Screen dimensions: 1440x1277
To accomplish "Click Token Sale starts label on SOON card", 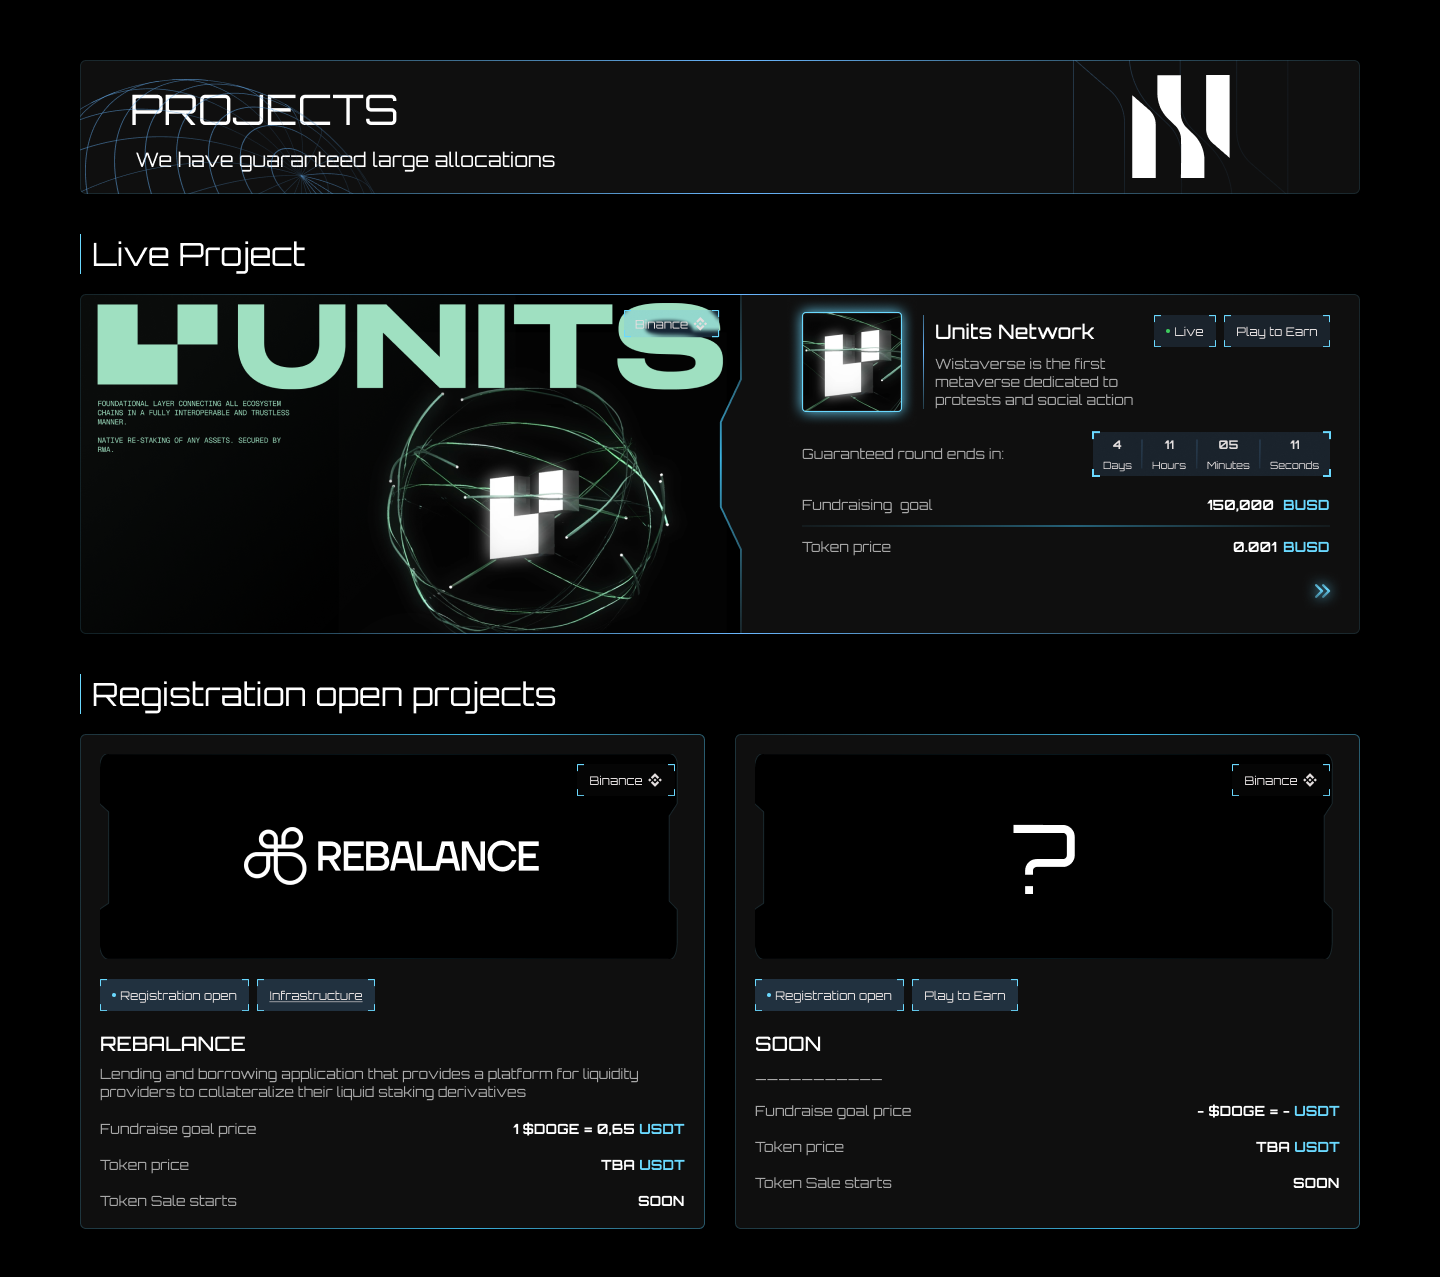I will click(x=823, y=1183).
